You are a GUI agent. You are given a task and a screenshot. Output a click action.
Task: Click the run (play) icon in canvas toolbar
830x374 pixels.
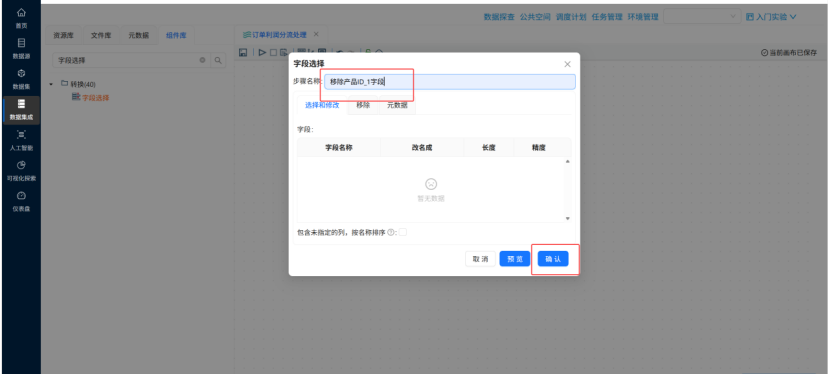(x=262, y=52)
